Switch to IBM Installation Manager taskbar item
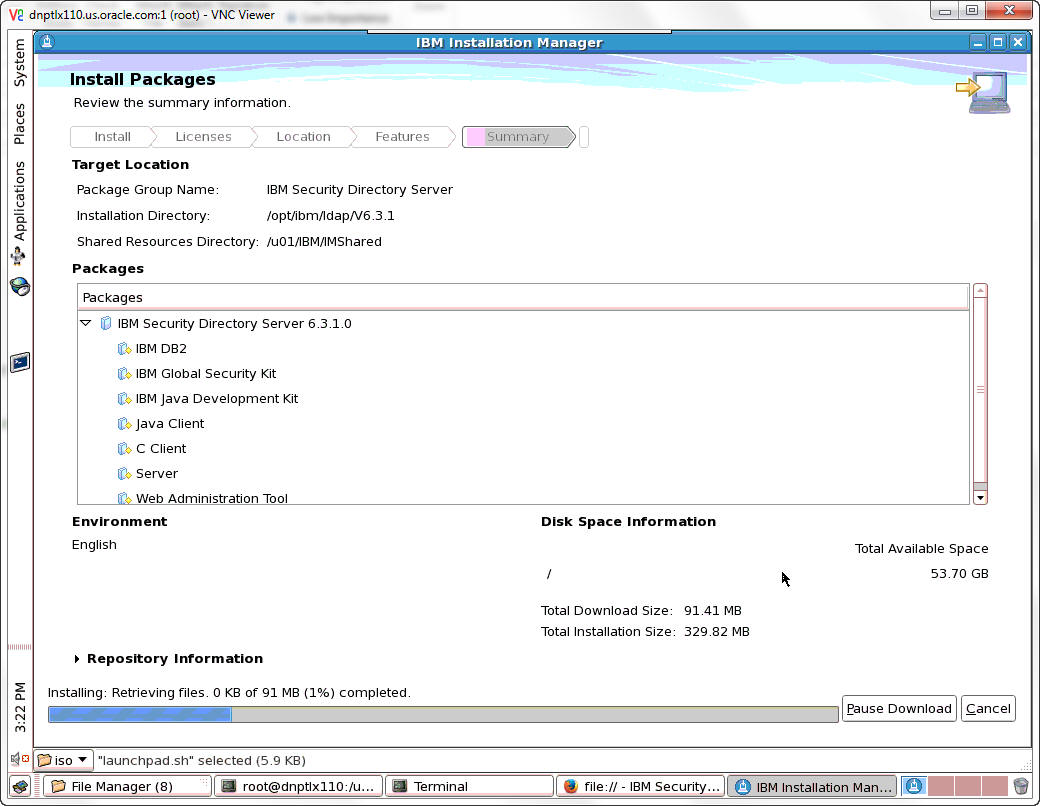Screen dimensions: 1040x806 (x=812, y=787)
